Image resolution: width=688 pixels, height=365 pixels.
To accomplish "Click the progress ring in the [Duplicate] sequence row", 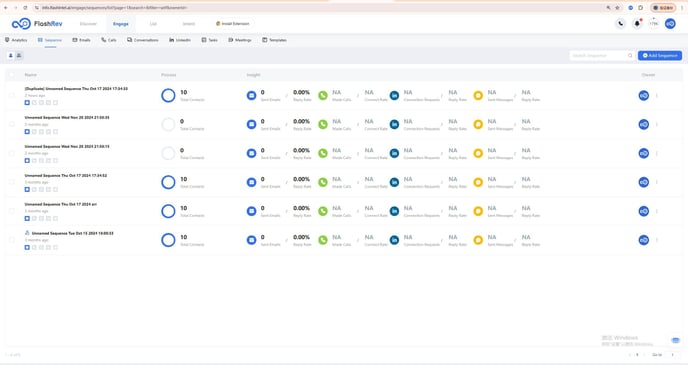I will coord(168,95).
